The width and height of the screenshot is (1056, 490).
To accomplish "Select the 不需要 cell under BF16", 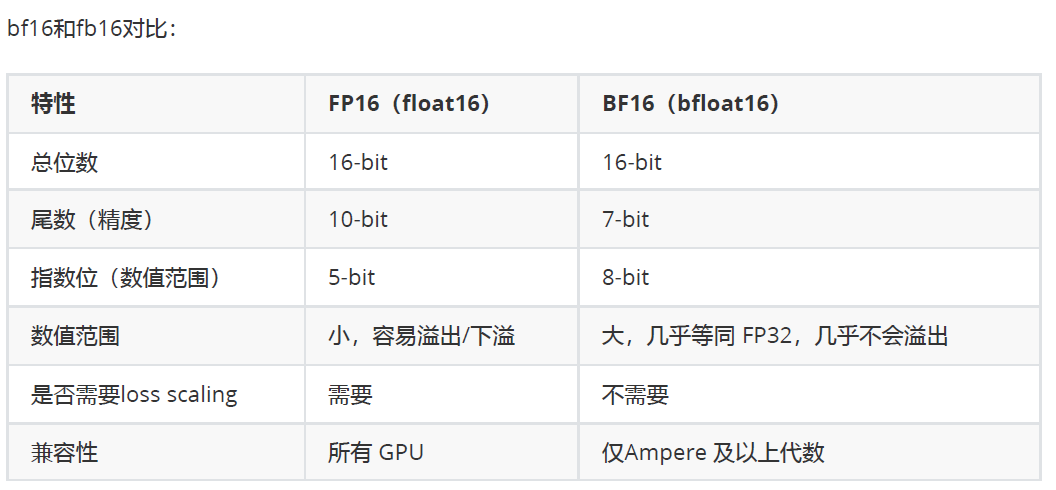I will 810,394.
